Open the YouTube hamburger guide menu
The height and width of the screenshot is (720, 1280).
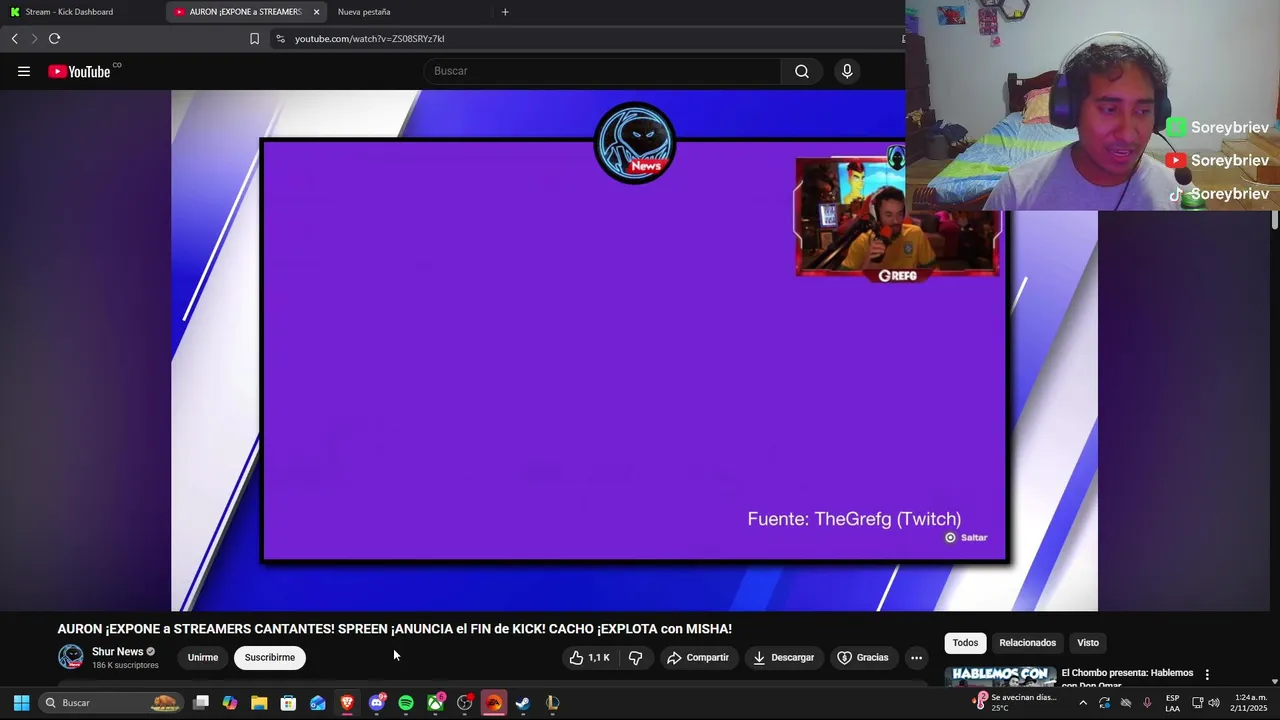pyautogui.click(x=24, y=71)
